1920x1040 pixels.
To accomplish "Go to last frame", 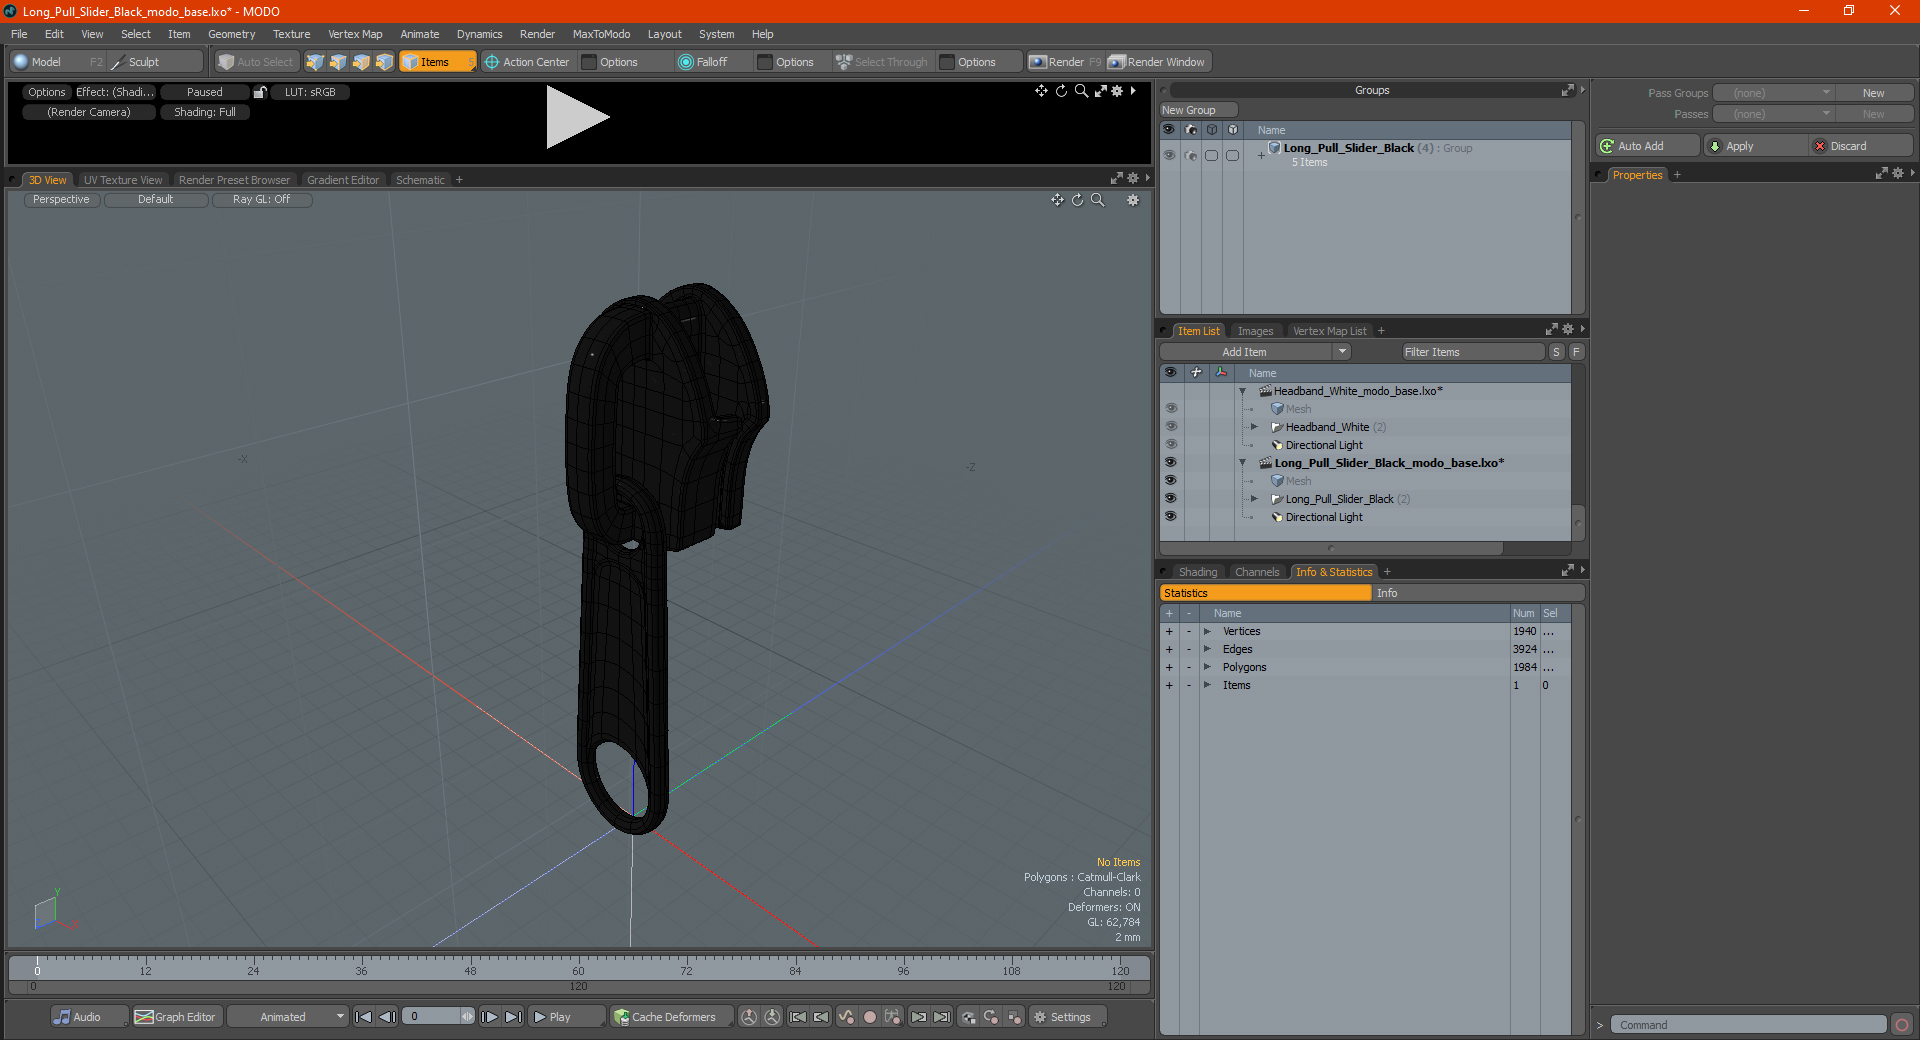I will tap(513, 1017).
